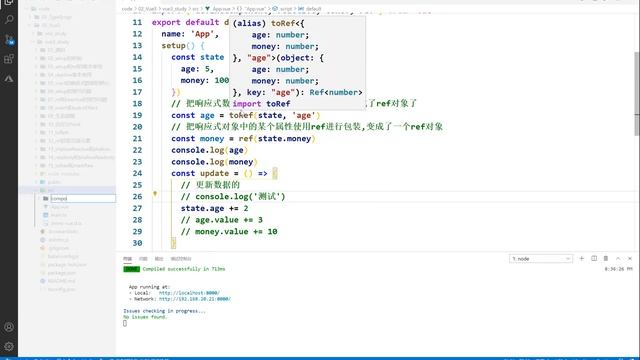
Task: Click 'default' in the breadcrumb path
Action: click(313, 9)
